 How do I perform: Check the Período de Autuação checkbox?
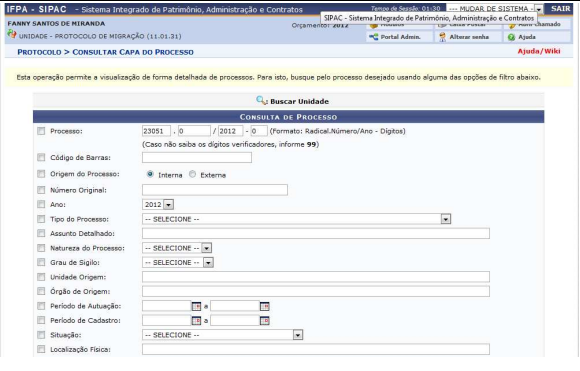pos(41,306)
